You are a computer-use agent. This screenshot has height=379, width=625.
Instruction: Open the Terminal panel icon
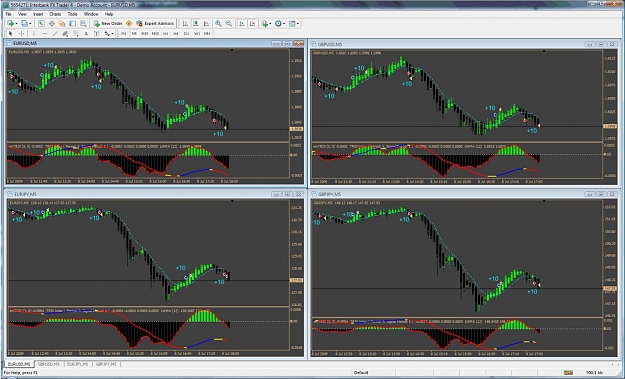tap(73, 24)
